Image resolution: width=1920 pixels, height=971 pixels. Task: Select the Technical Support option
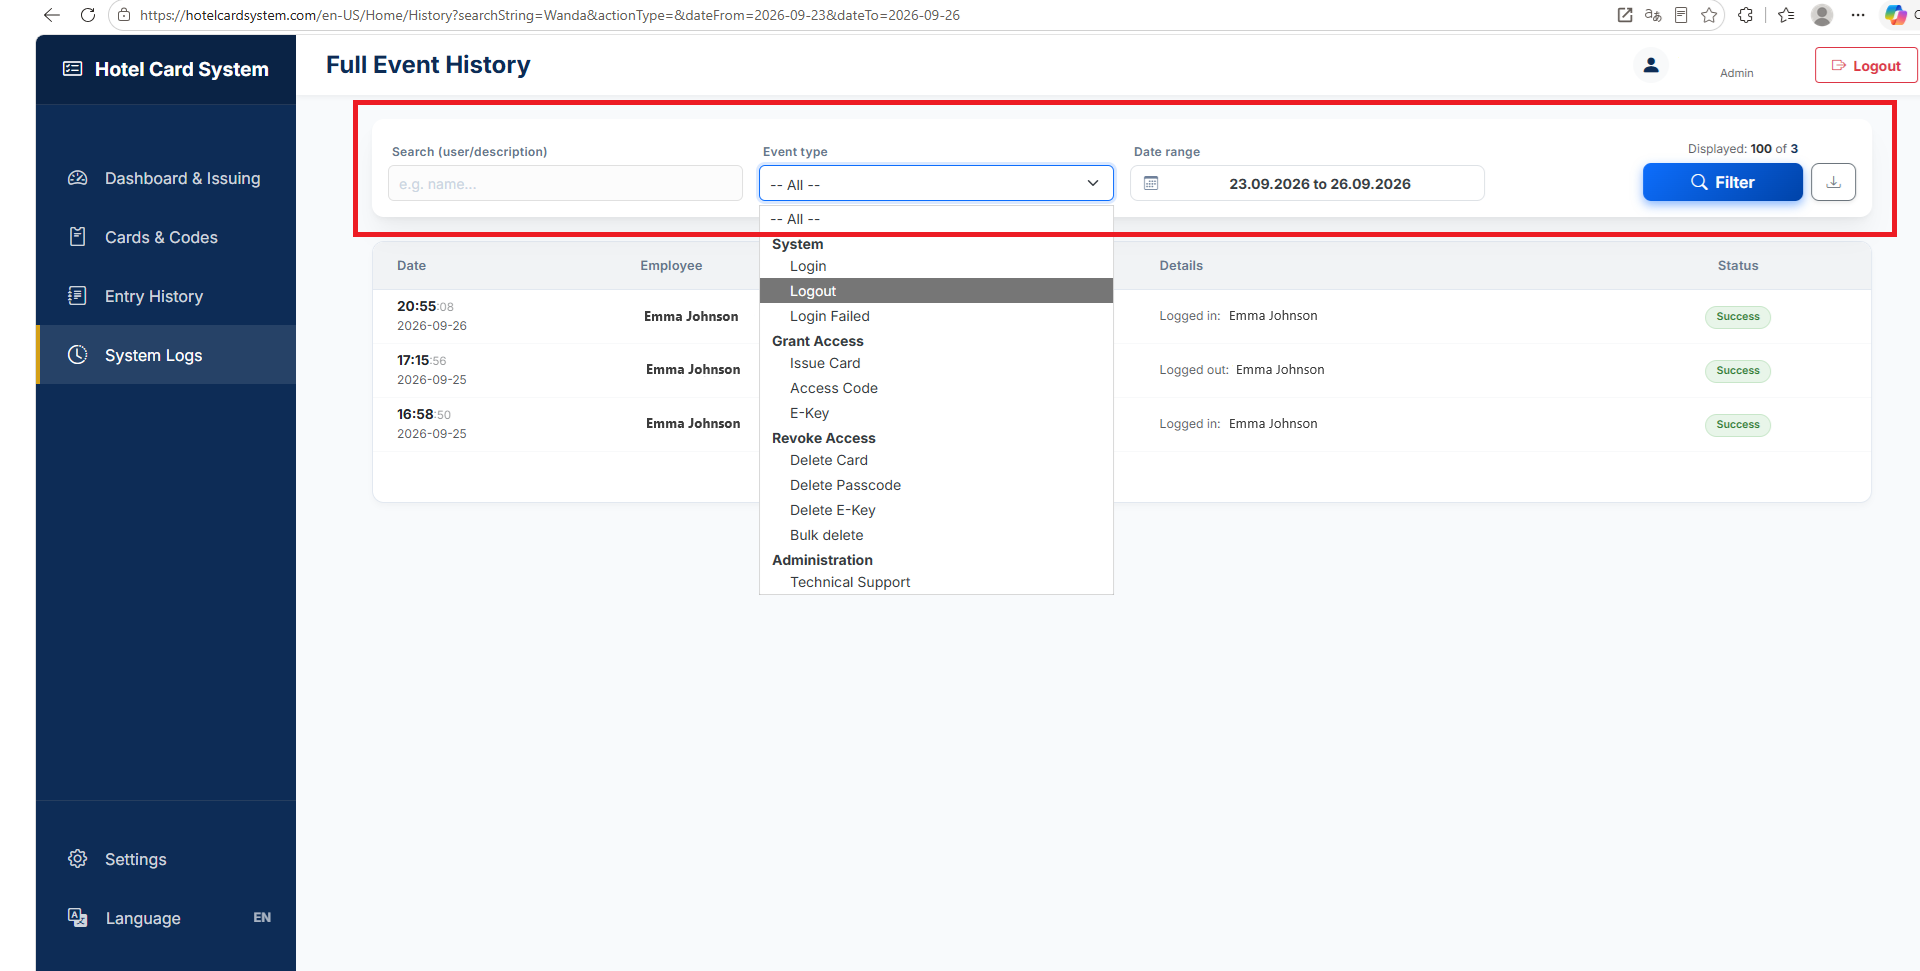936,582
